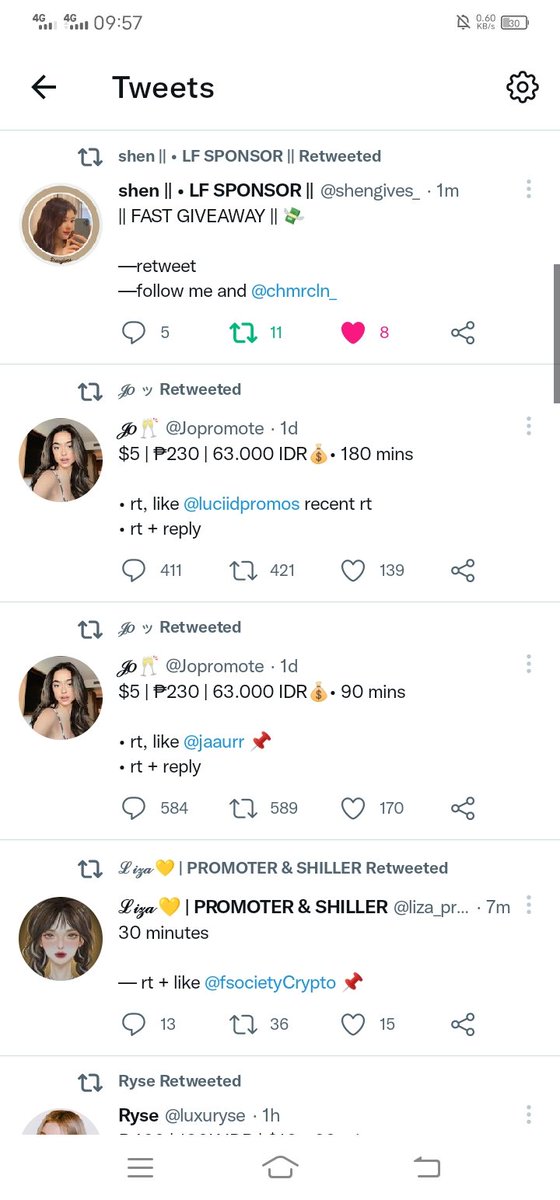Open overflow menu on Jopromote's 180 mins tweet
This screenshot has height=1200, width=560.
(528, 427)
